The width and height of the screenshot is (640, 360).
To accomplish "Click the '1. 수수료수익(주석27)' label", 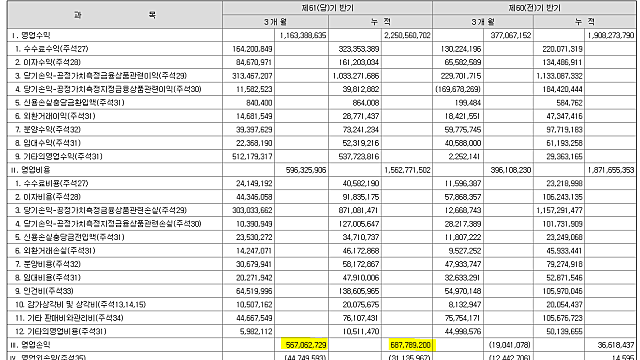I will tap(51, 49).
